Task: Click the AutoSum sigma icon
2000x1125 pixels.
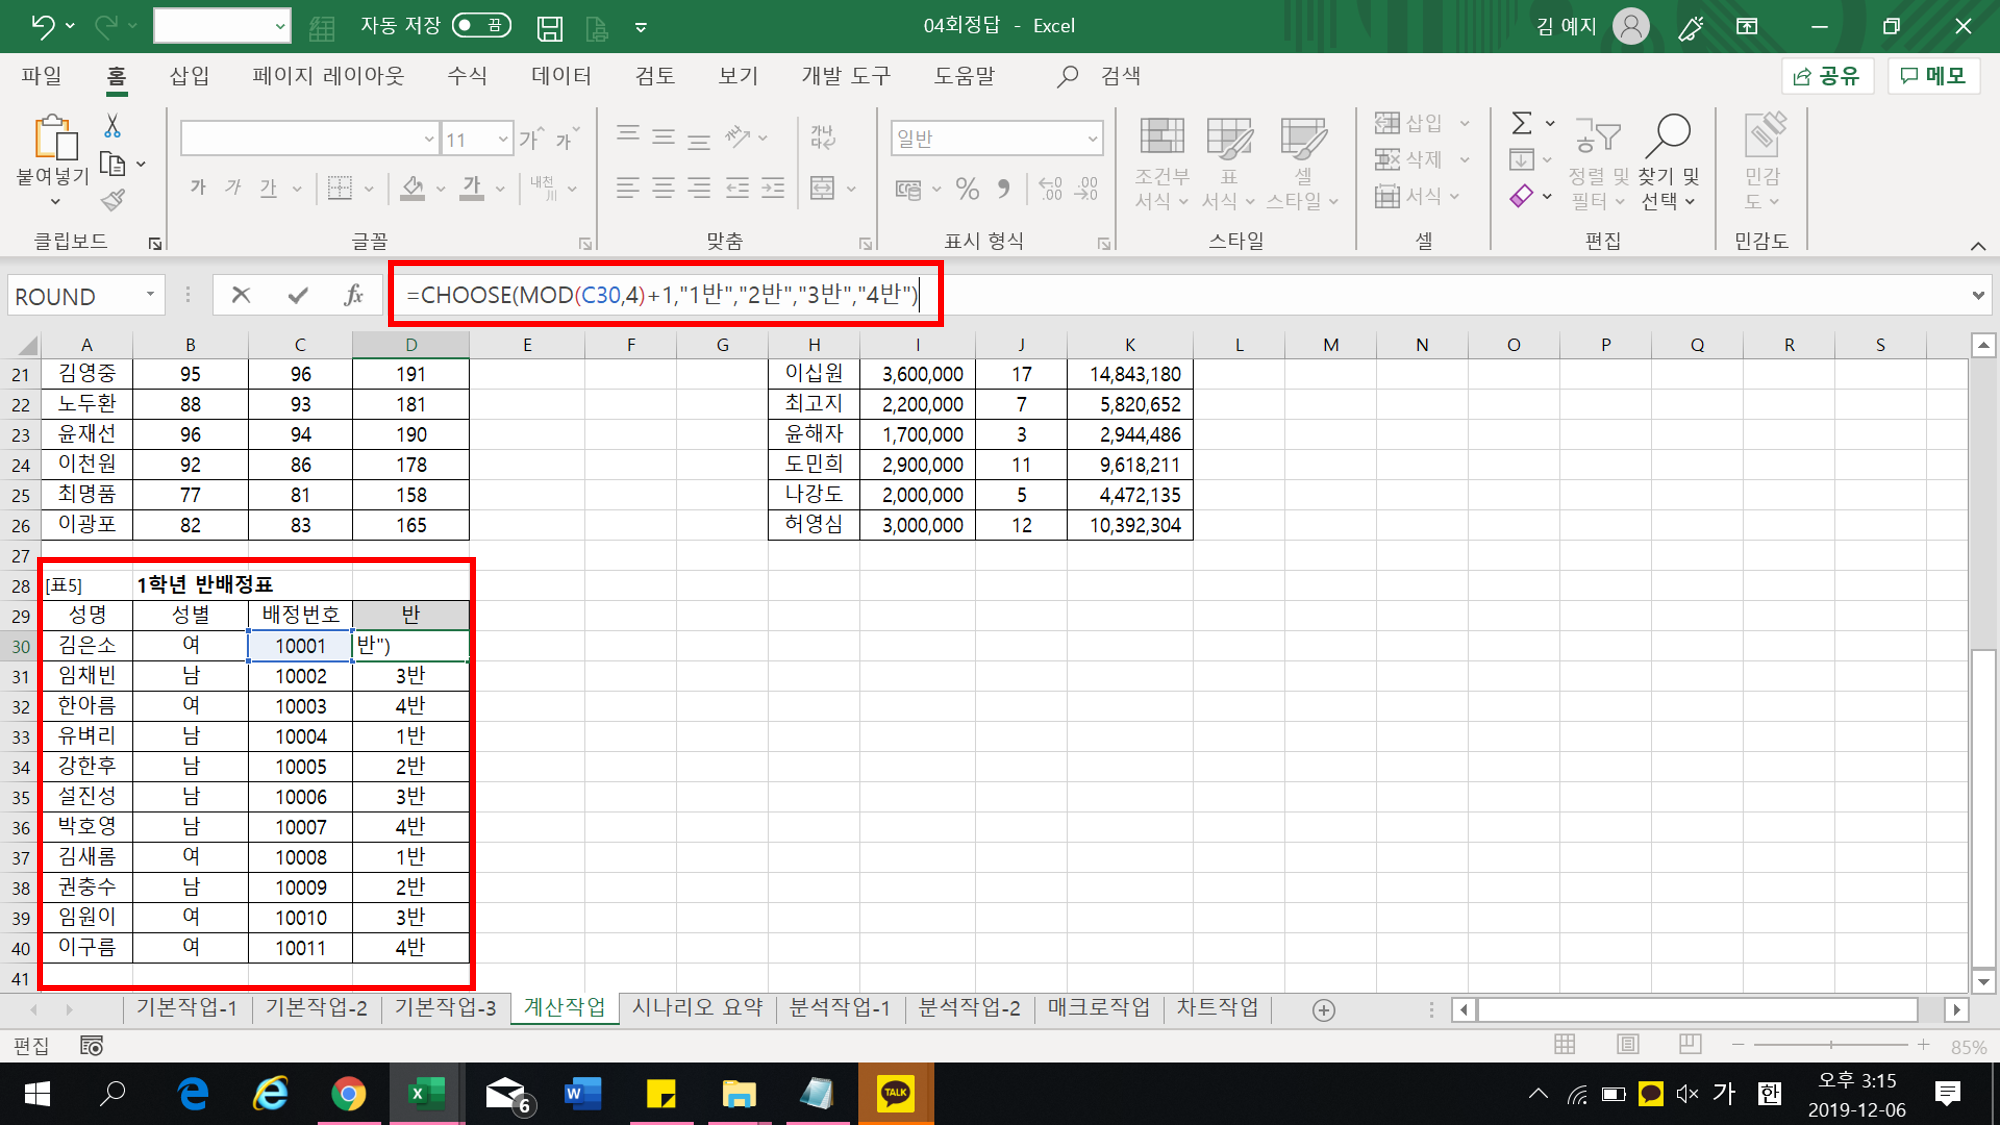Action: pyautogui.click(x=1521, y=123)
